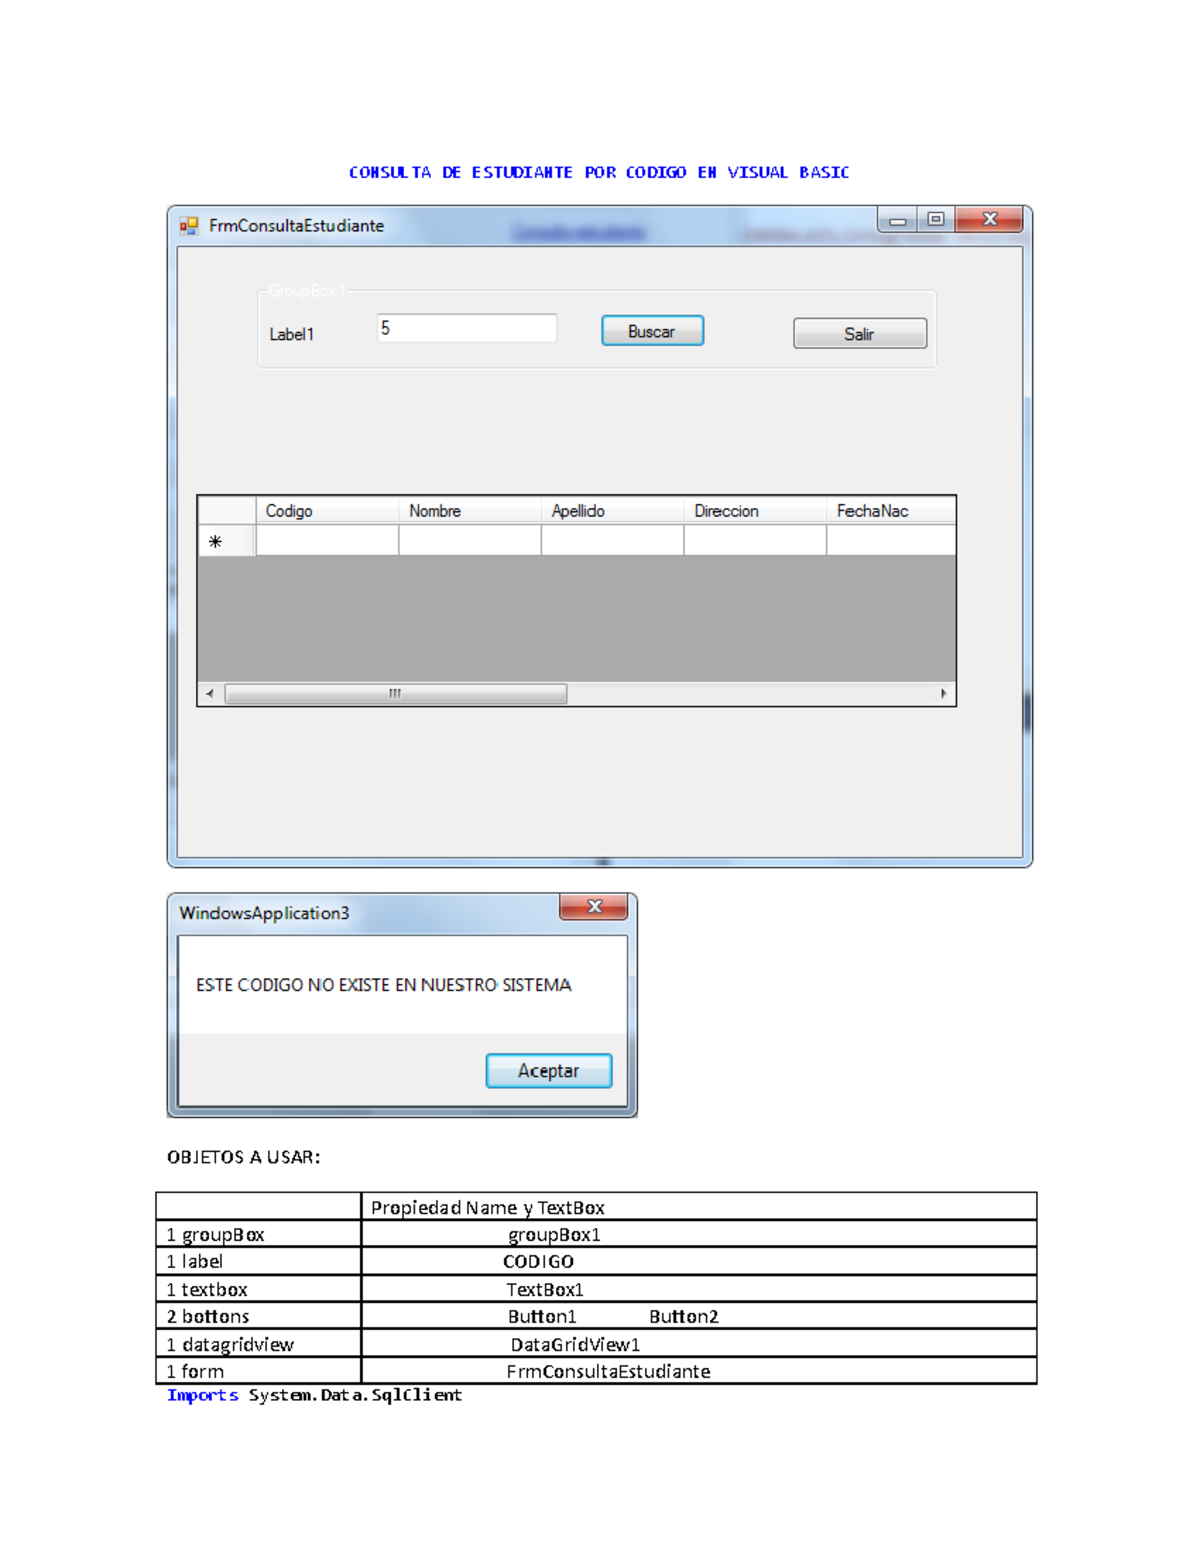1200x1553 pixels.
Task: Click the maximize icon on FrmConsultaEstudiante window
Action: [934, 218]
